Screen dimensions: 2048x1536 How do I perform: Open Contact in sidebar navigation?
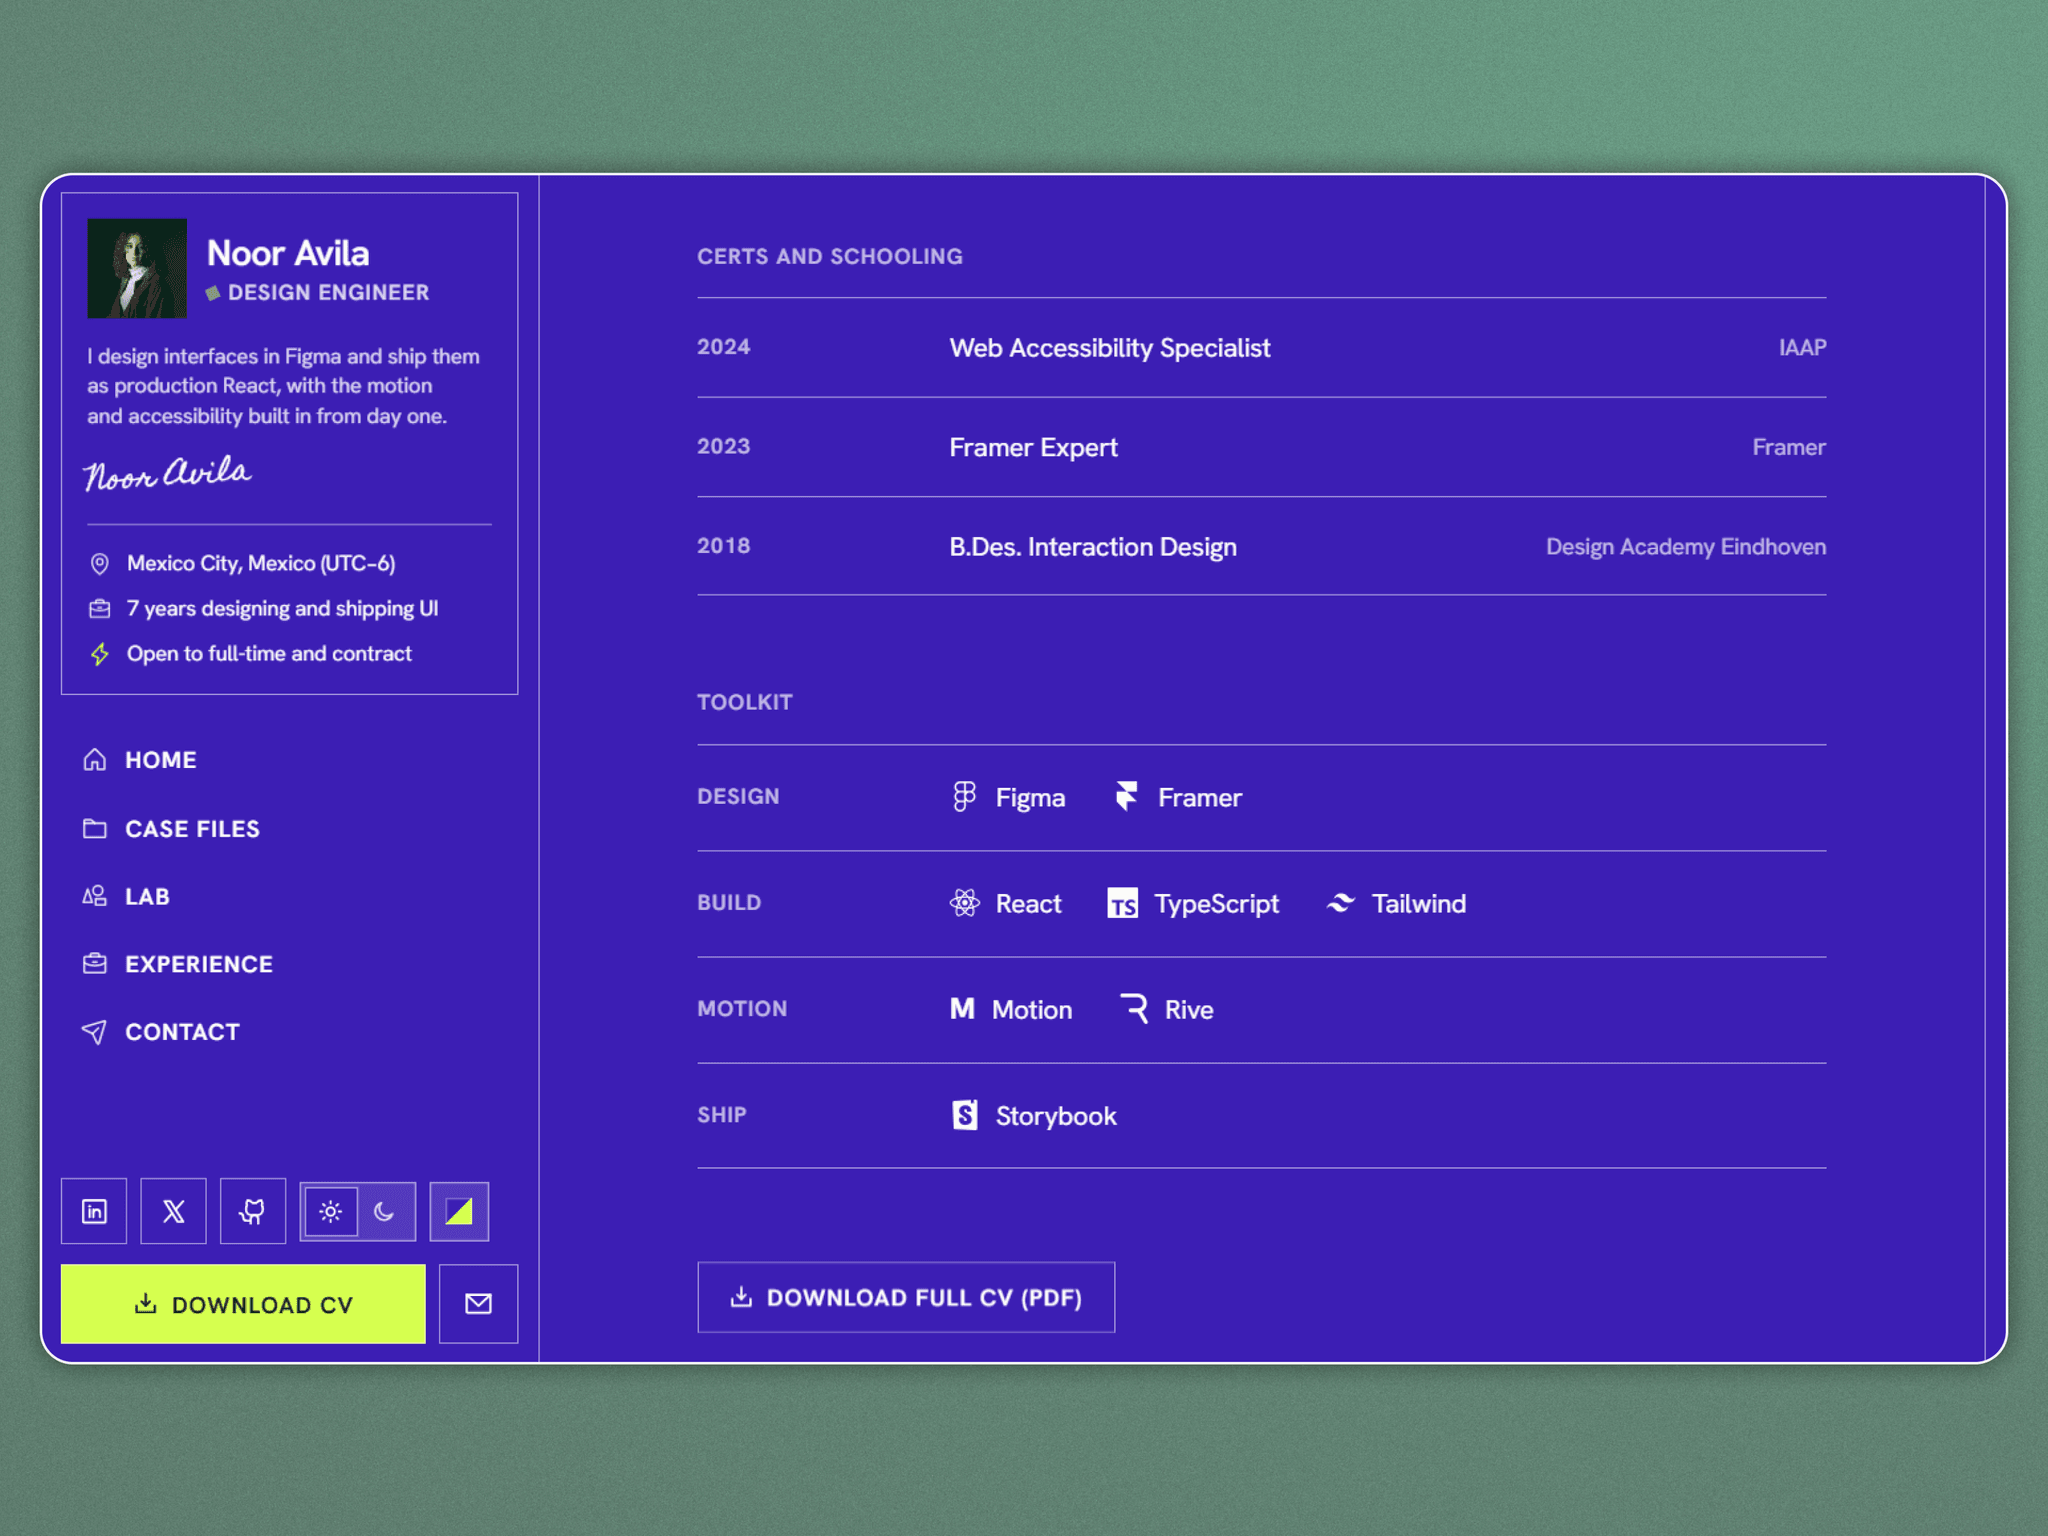pyautogui.click(x=161, y=1032)
